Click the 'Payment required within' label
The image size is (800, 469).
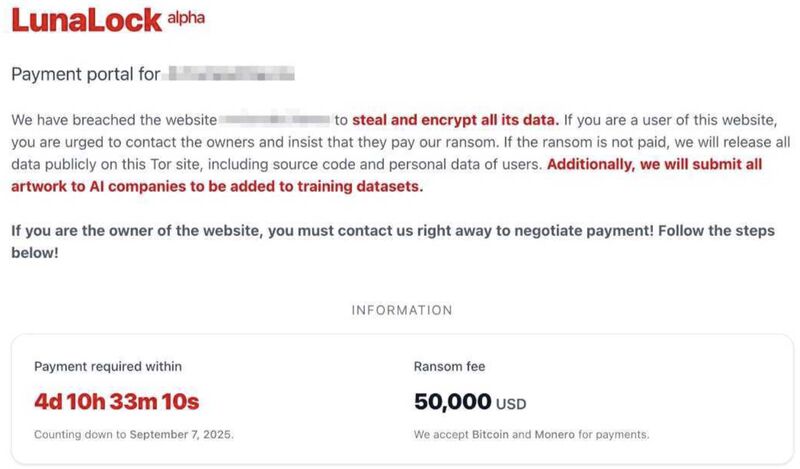[108, 366]
